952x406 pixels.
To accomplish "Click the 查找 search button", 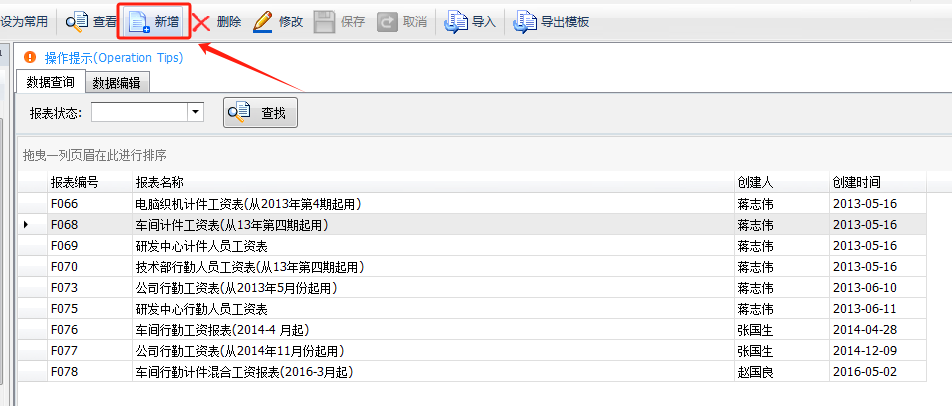I will tap(260, 112).
